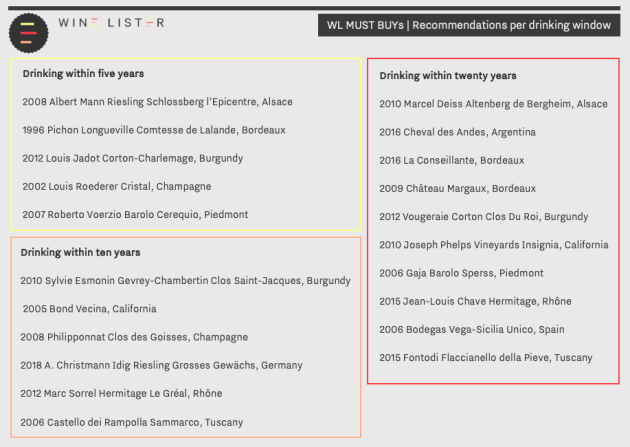Click 2008 Philipponnat Clos des Goisses
The image size is (630, 447).
(134, 337)
